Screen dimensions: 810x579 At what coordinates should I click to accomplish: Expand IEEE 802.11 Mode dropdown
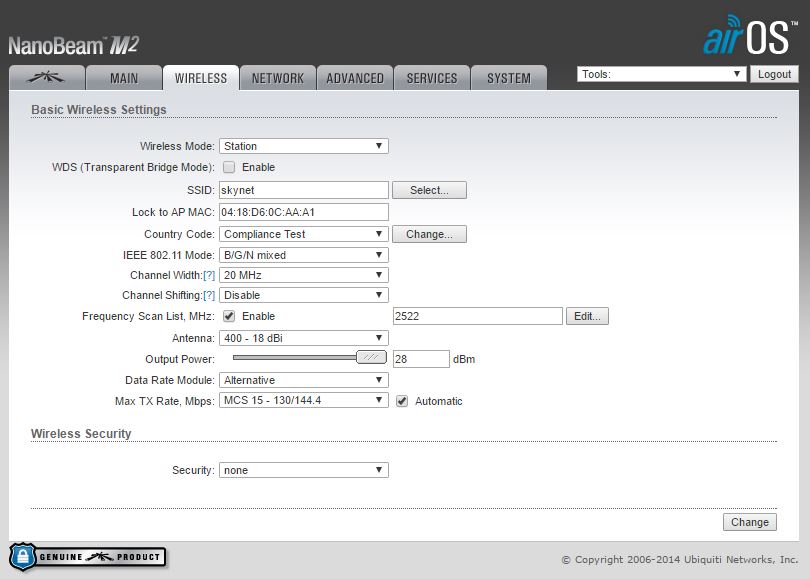click(303, 255)
